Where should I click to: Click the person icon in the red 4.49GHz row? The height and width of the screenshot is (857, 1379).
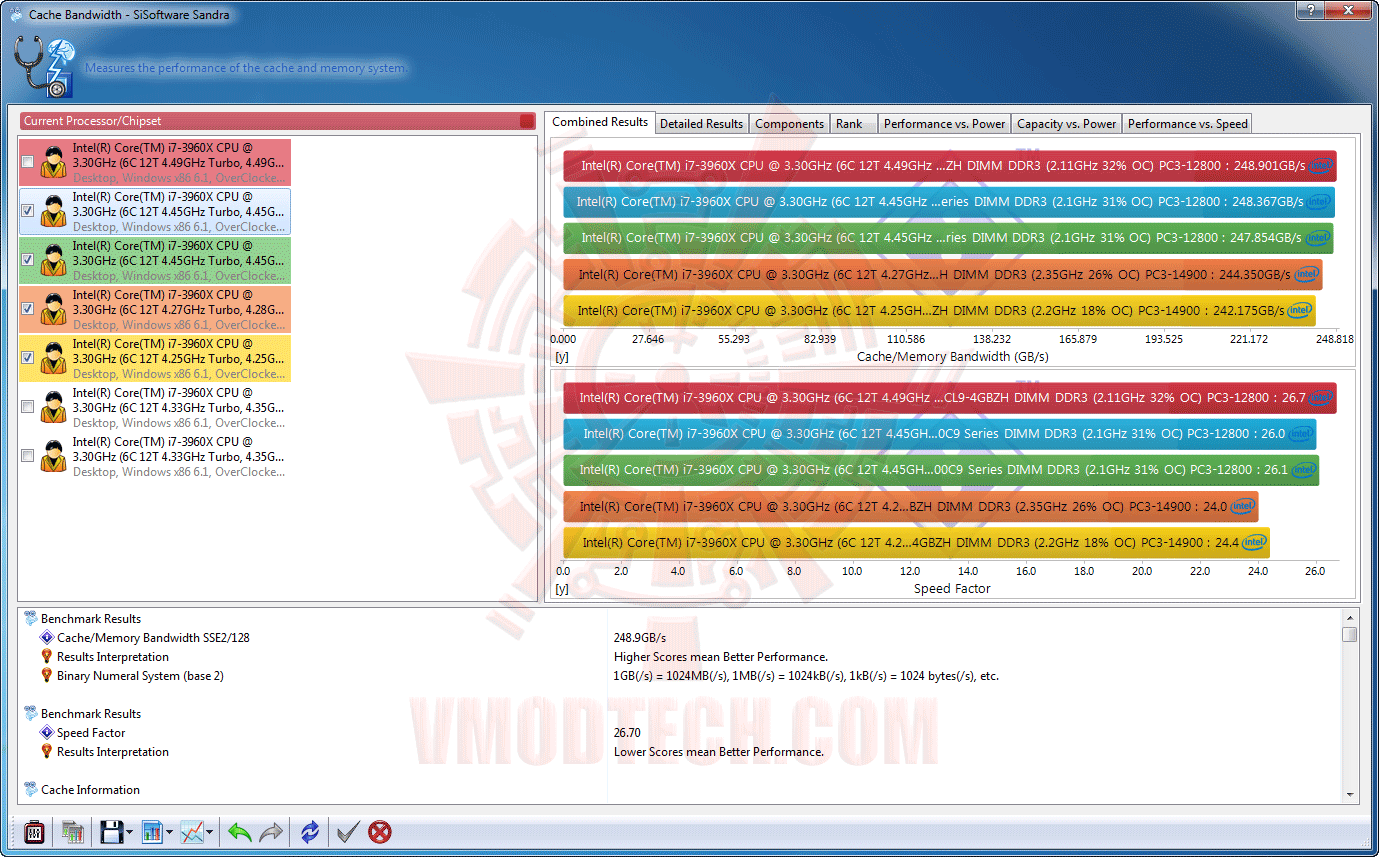tap(54, 162)
